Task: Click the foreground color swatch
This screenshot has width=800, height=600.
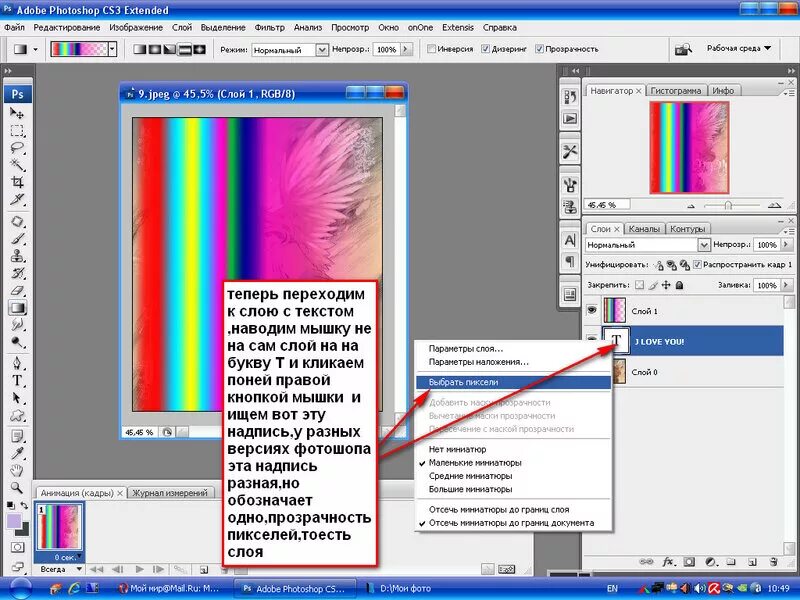Action: coord(14,521)
